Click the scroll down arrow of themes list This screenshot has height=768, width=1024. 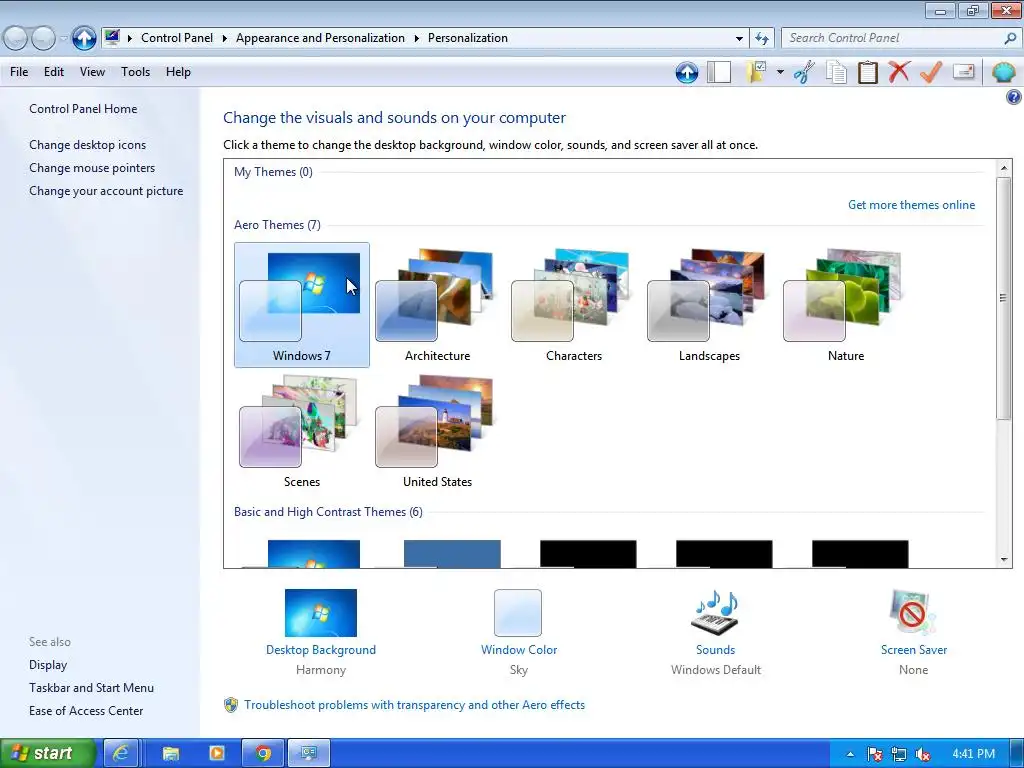pos(1004,560)
